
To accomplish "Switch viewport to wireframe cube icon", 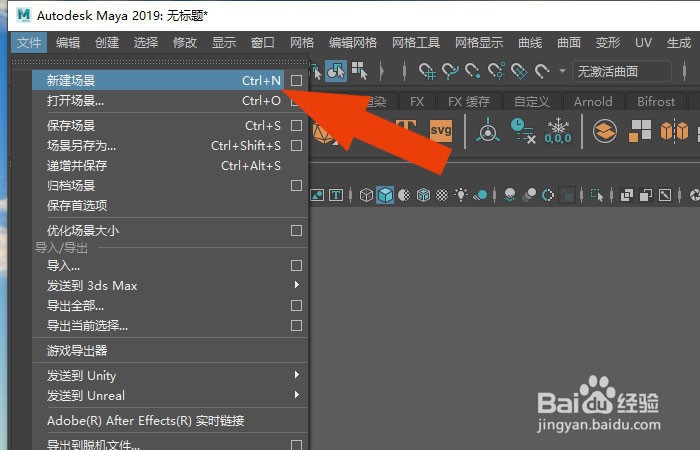I will (x=366, y=195).
